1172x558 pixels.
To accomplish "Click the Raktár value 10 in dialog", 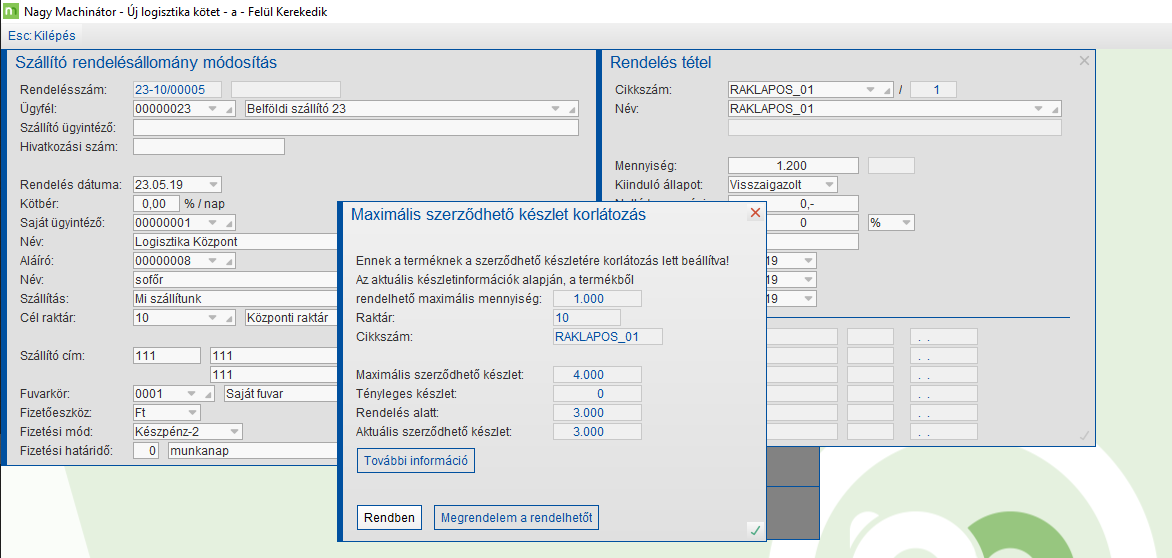I will point(587,317).
